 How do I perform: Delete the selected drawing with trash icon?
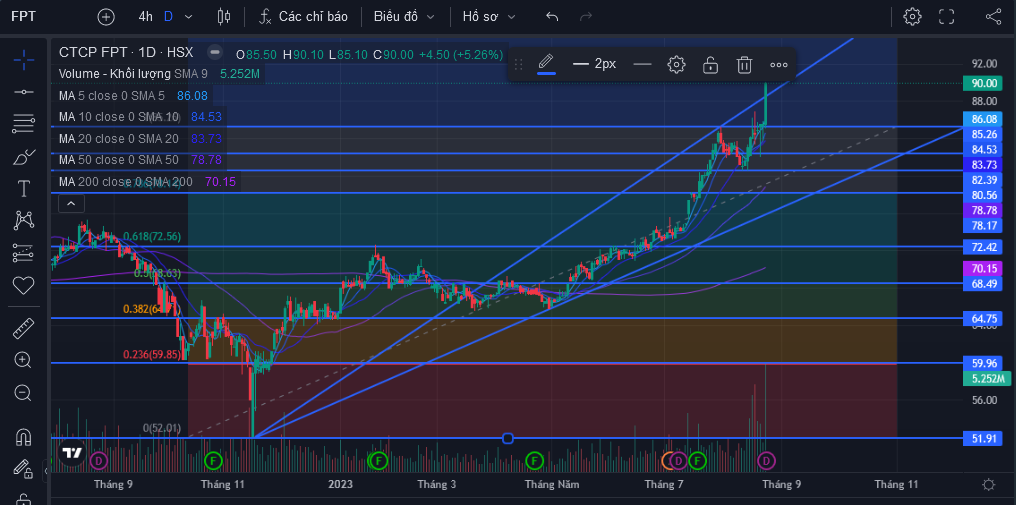point(745,64)
